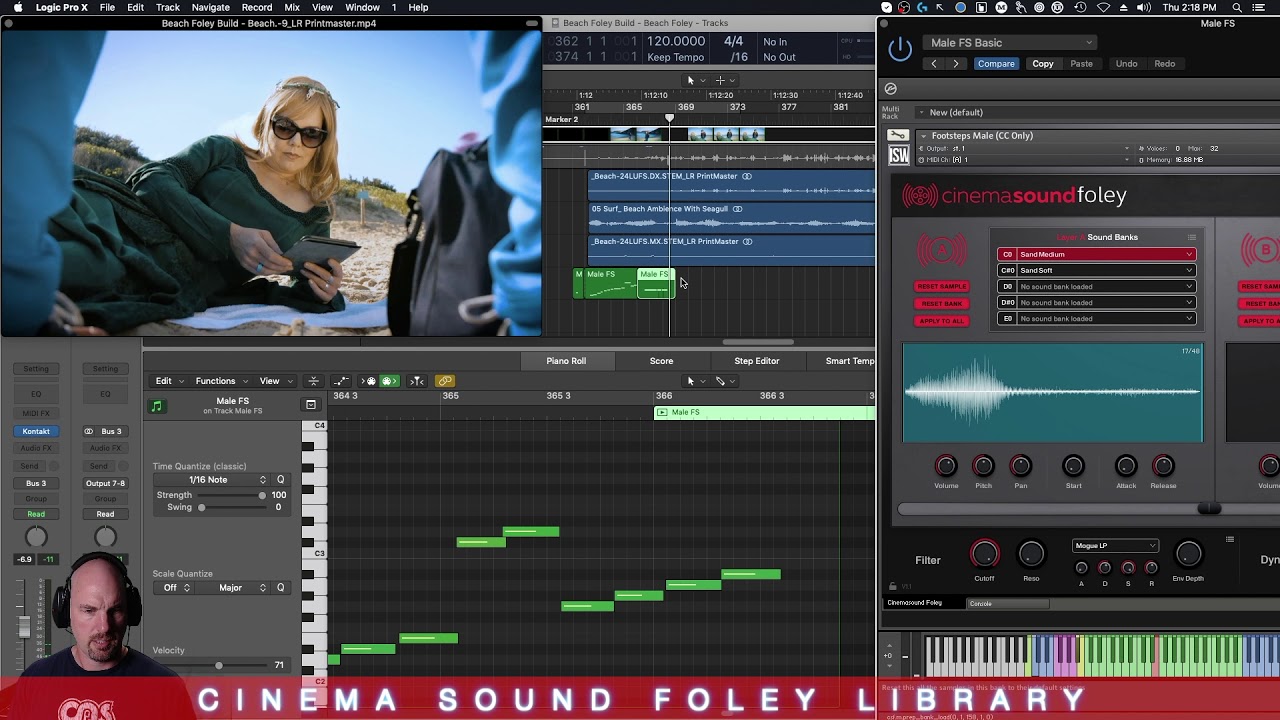Open Layer A Sound Banks list menu icon

coord(1191,237)
